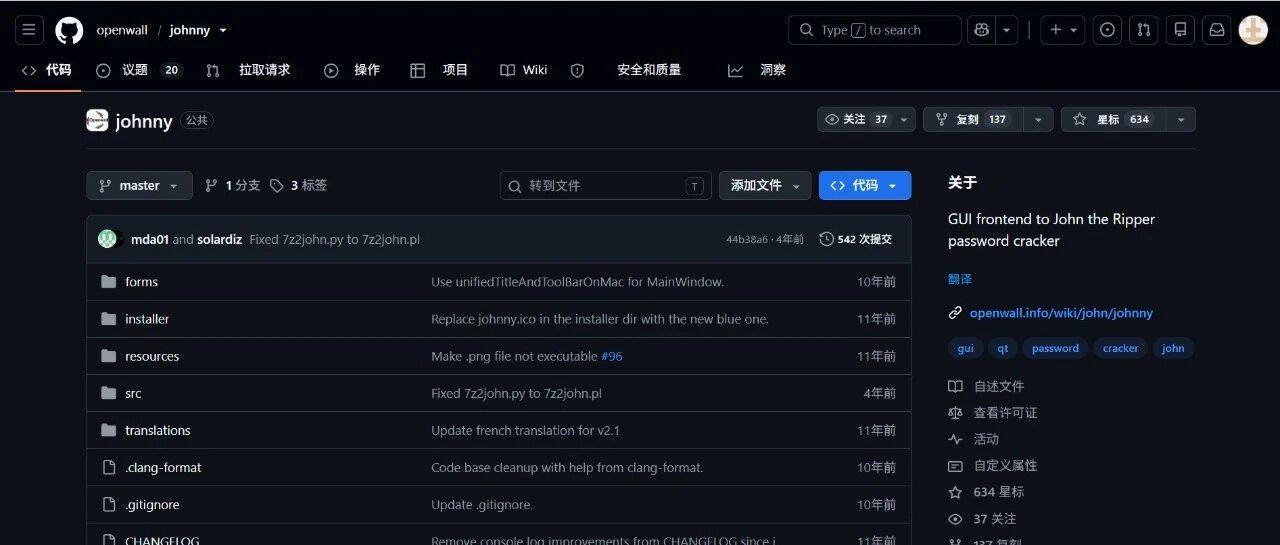Switch to the 拉取请求 tab
The height and width of the screenshot is (545, 1280).
(248, 70)
